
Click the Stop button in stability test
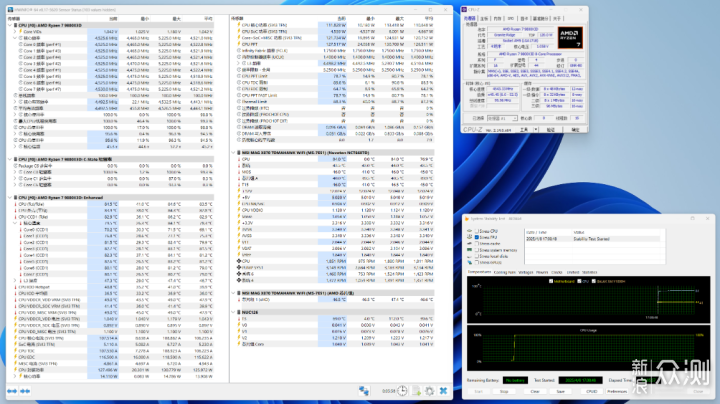(504, 392)
